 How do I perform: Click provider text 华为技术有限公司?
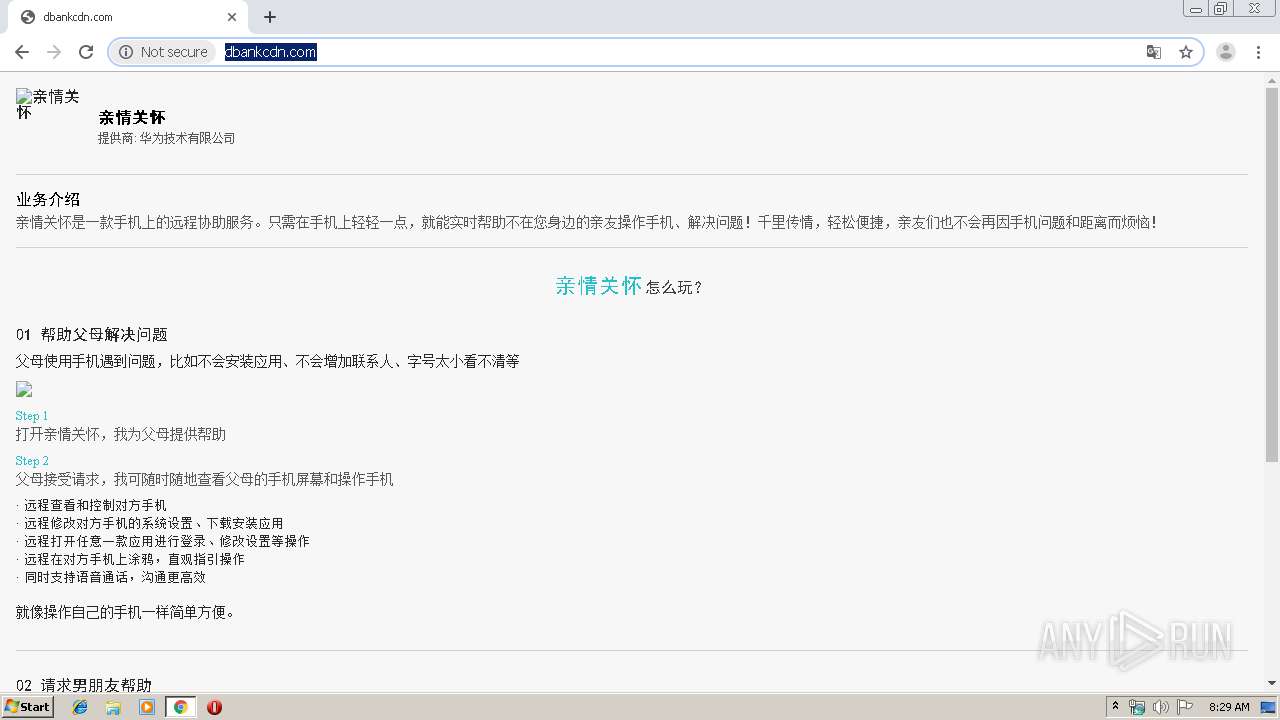[187, 138]
